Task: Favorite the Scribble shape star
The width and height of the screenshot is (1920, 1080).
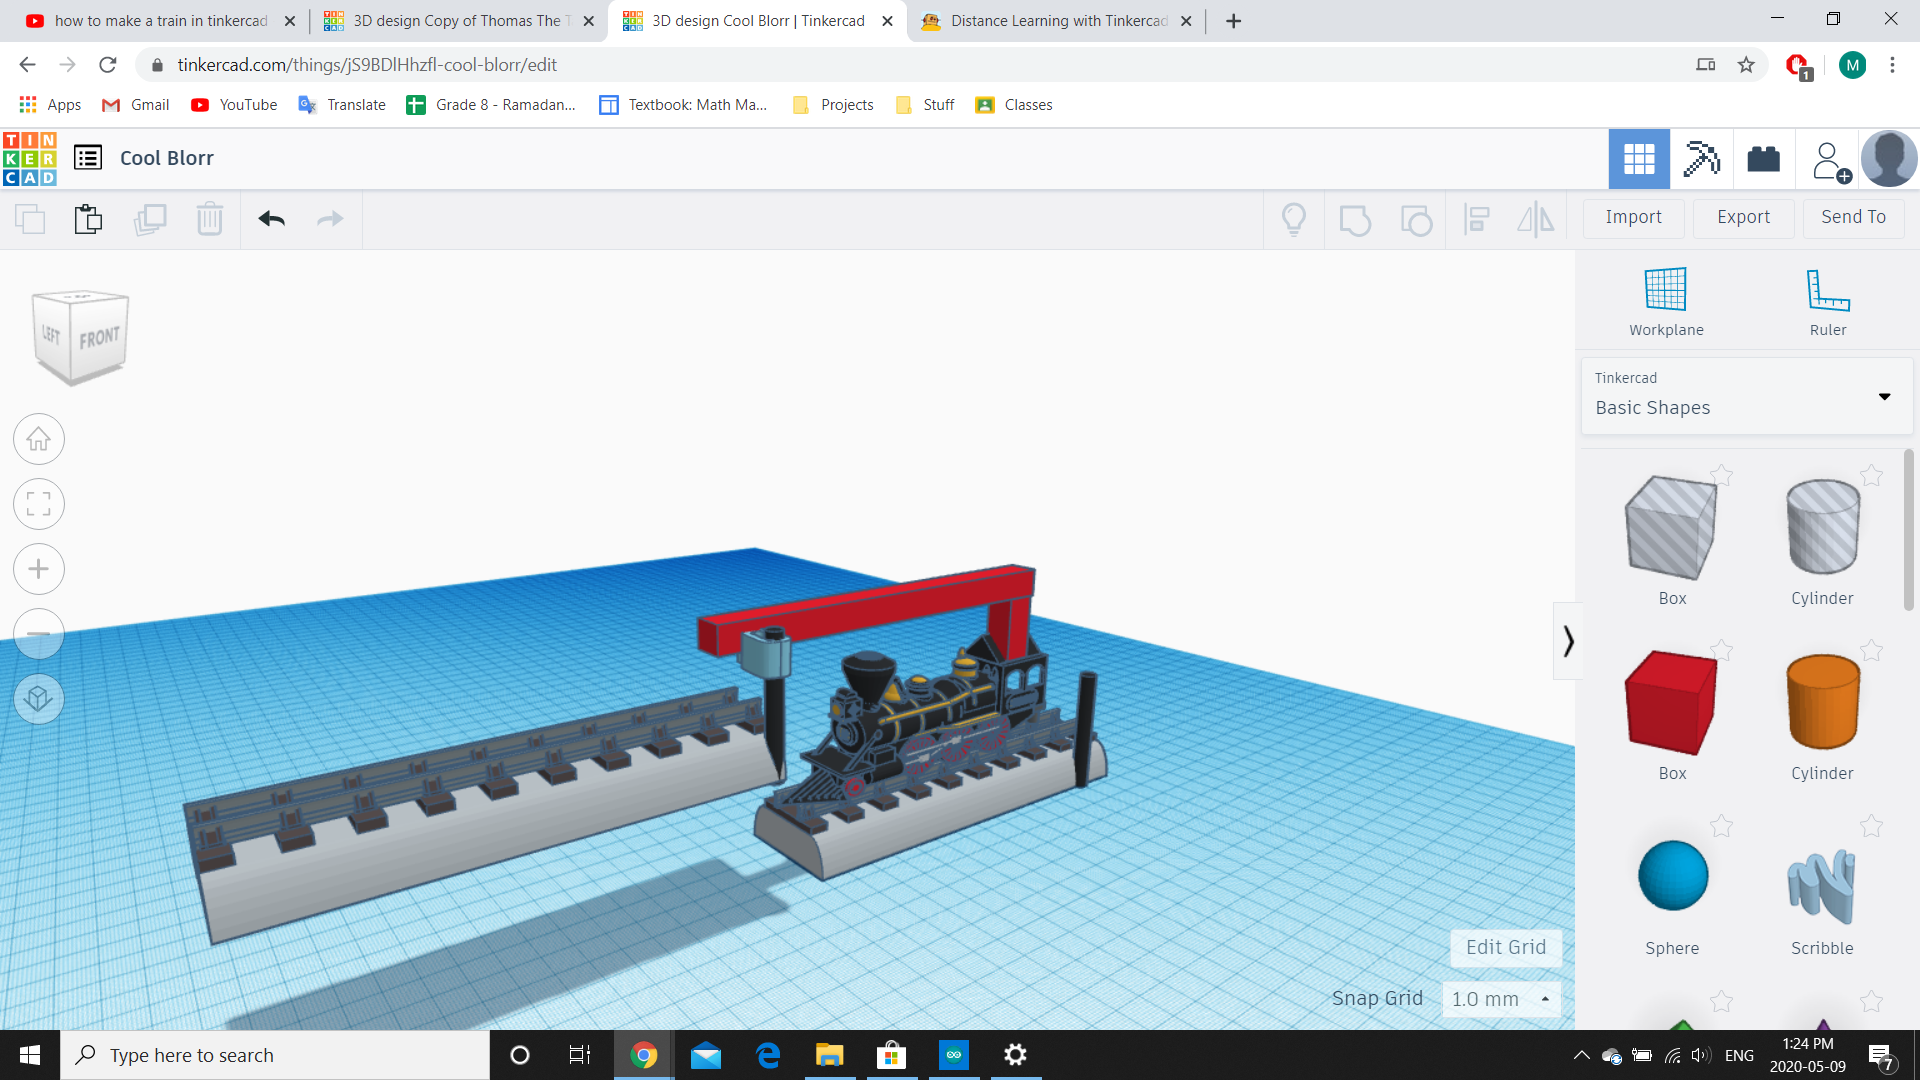Action: (x=1871, y=826)
